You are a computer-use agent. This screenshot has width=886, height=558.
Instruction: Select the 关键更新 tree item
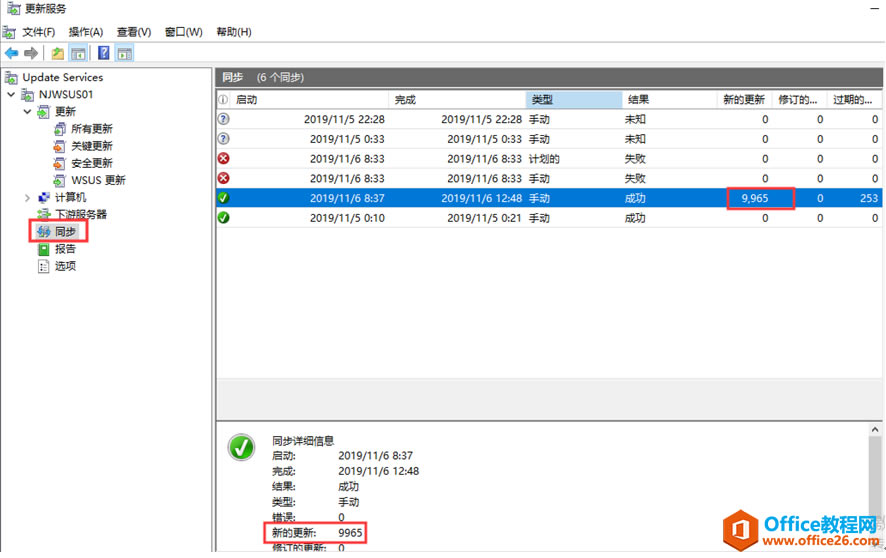tap(92, 146)
